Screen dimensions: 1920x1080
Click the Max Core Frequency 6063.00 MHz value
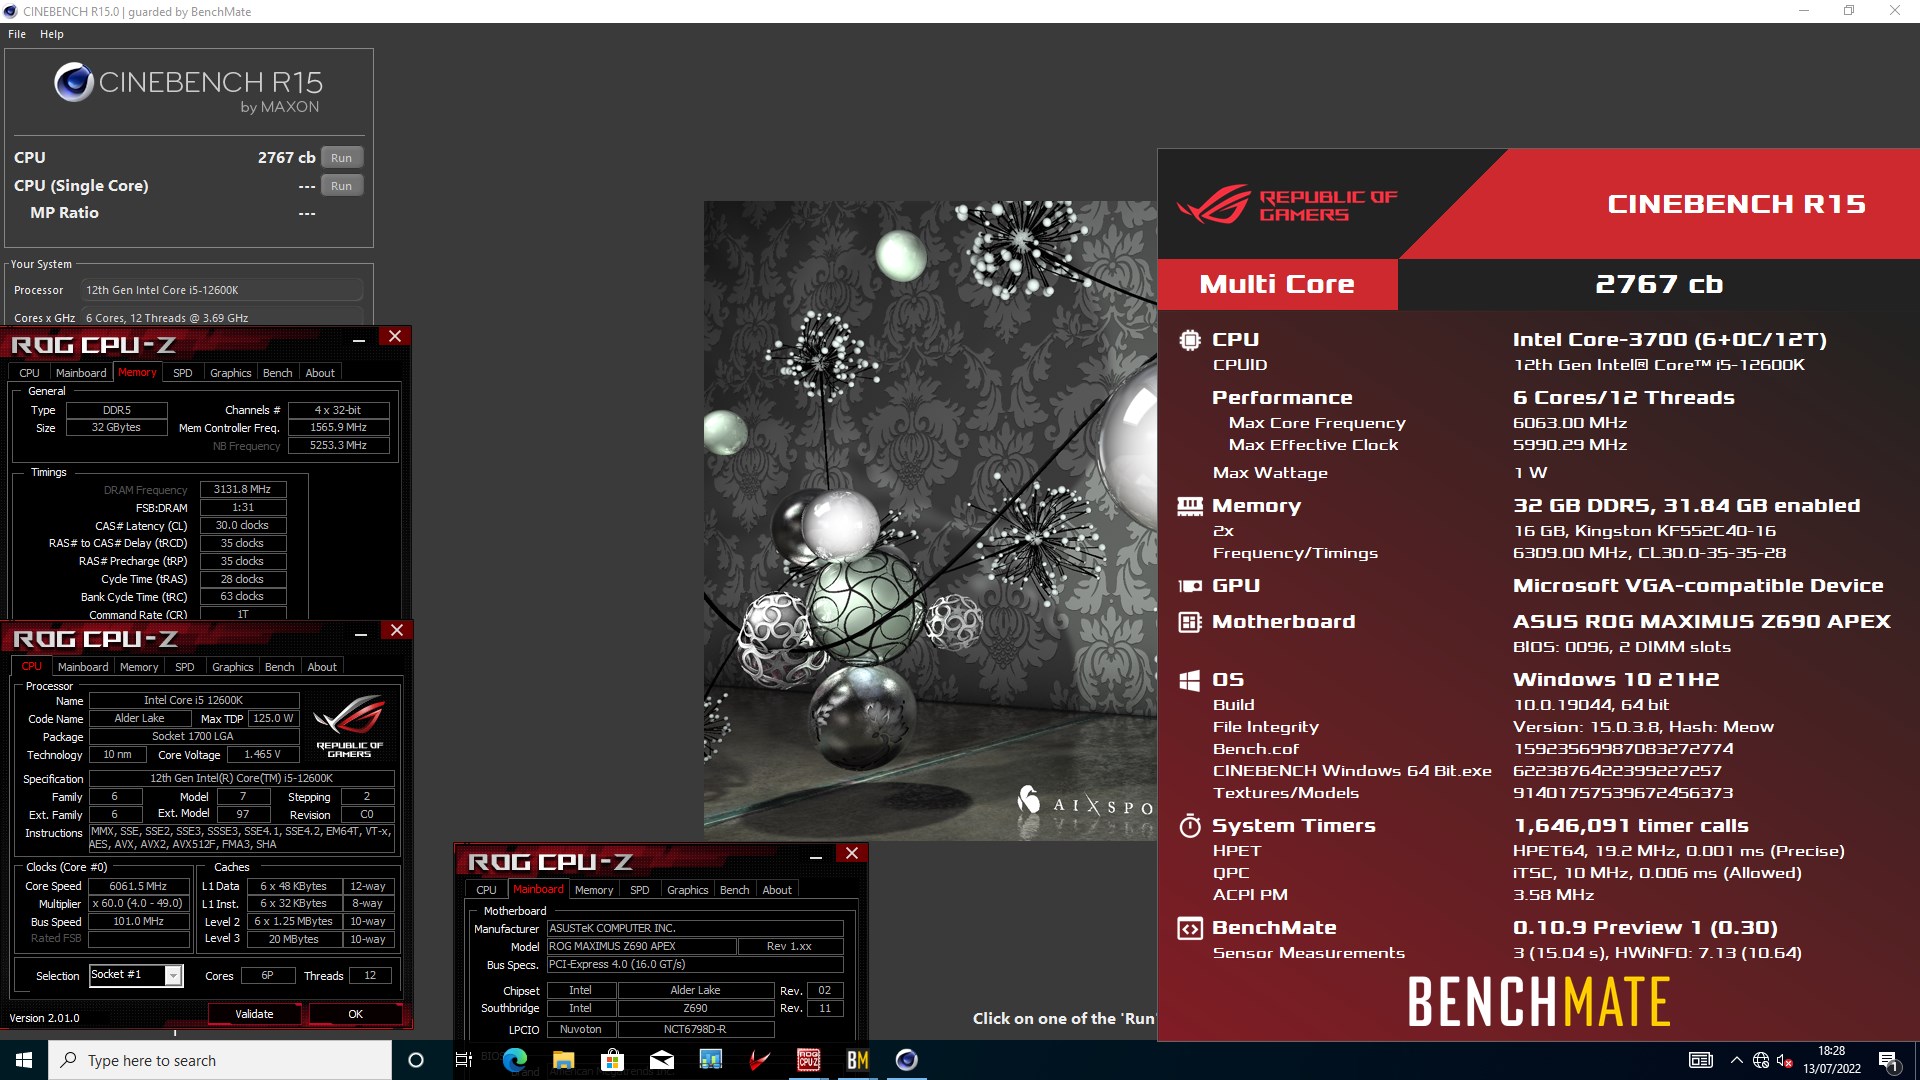point(1569,423)
